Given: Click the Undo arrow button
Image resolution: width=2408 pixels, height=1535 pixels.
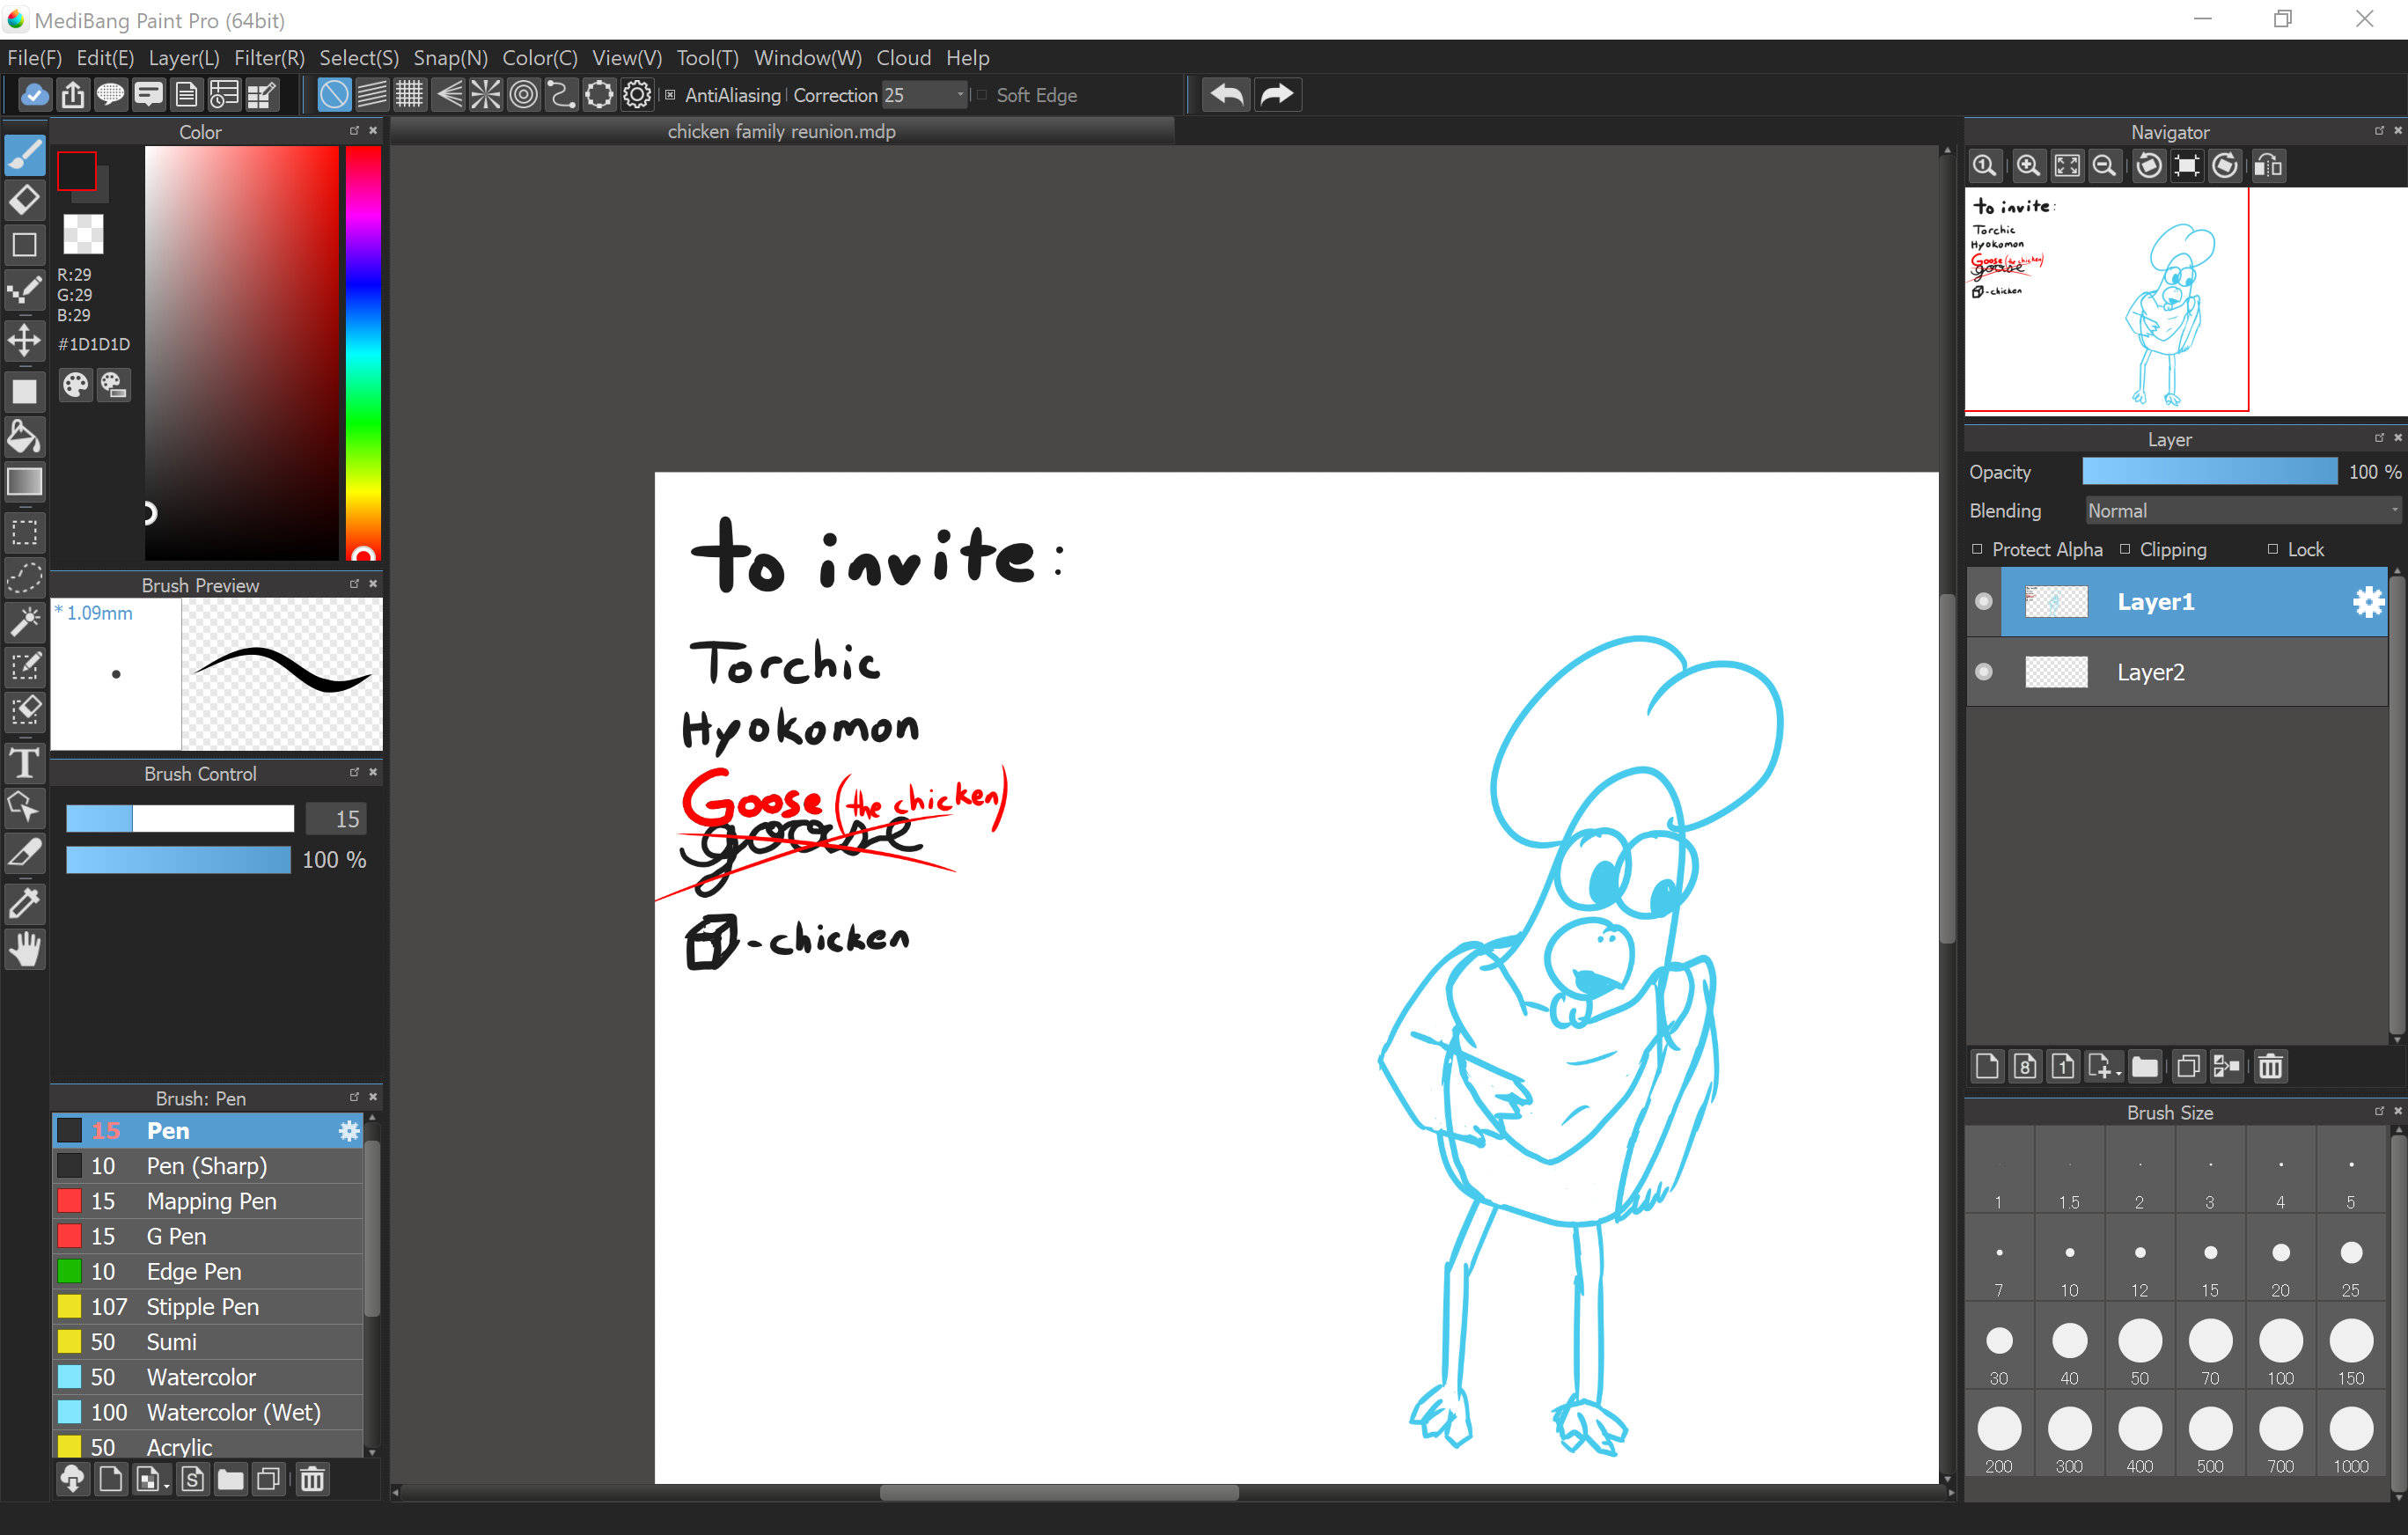Looking at the screenshot, I should tap(1226, 95).
